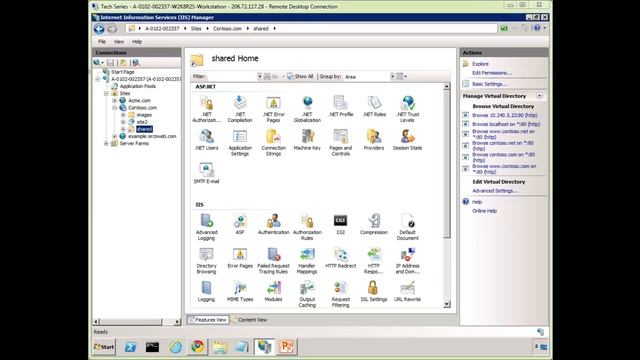The width and height of the screenshot is (640, 360).
Task: Open .NET Users feature
Action: [207, 140]
